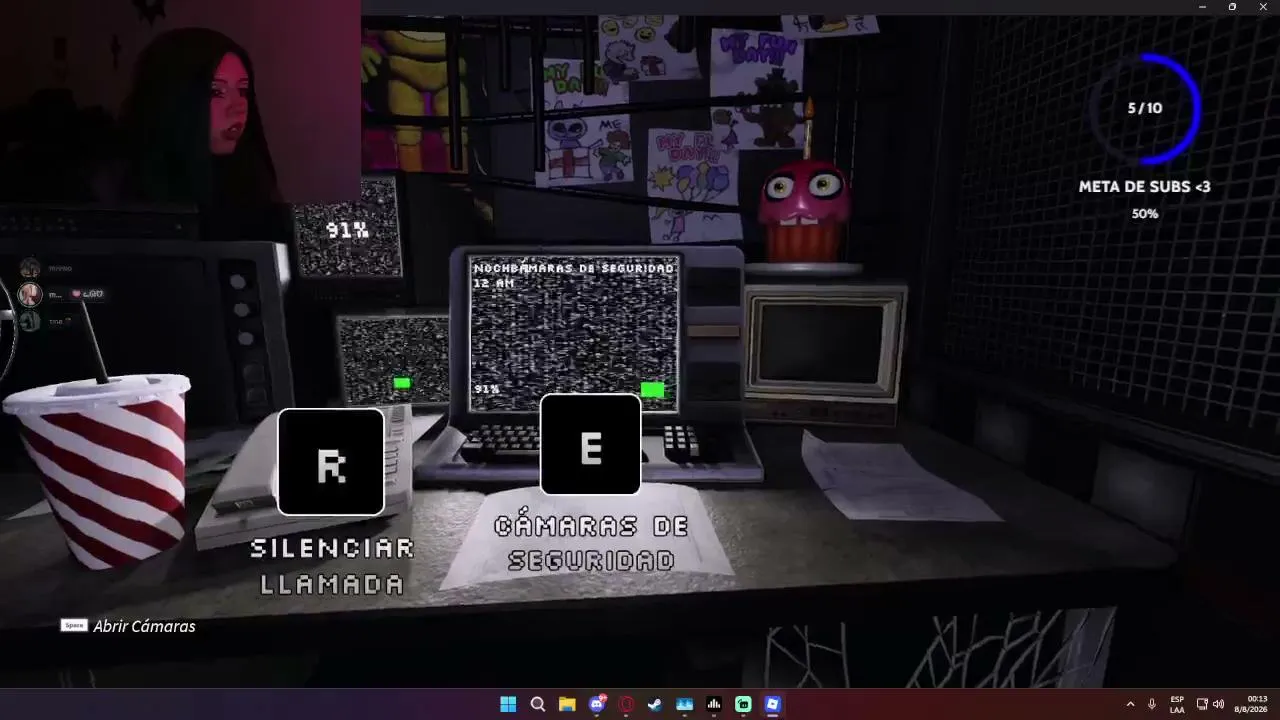Click the central security camera monitor screen

574,333
